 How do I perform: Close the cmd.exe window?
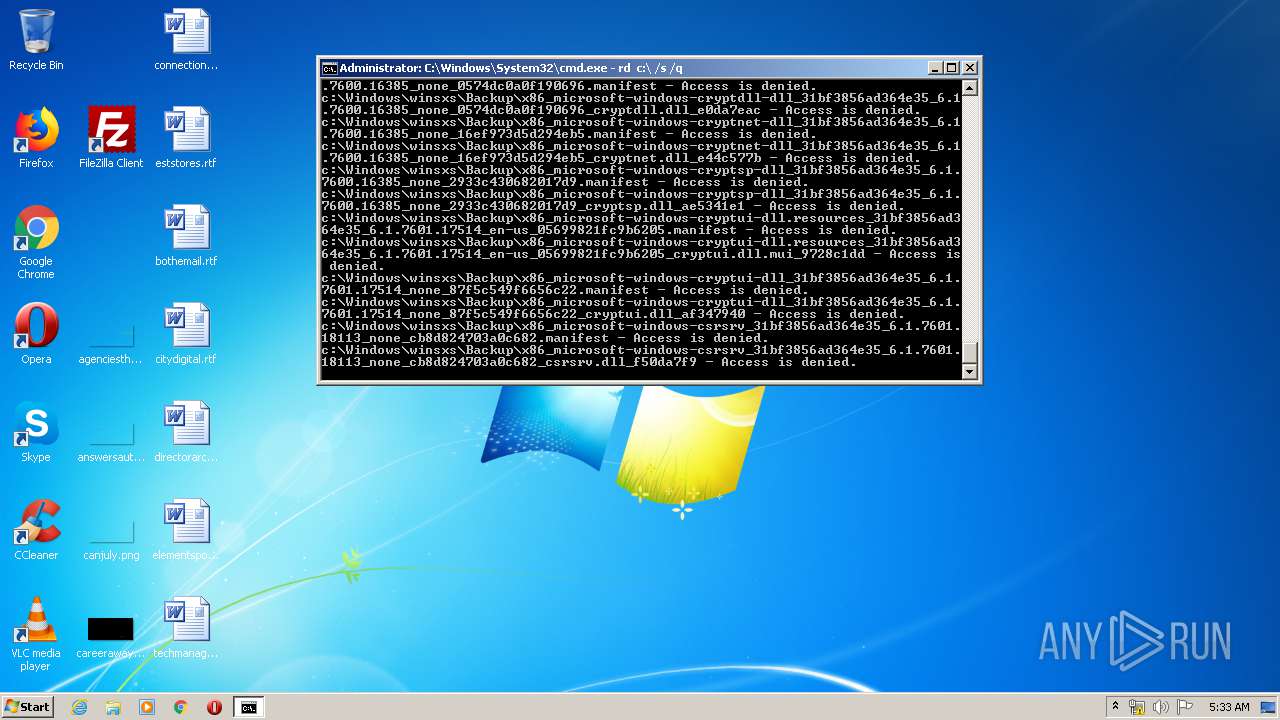tap(969, 68)
